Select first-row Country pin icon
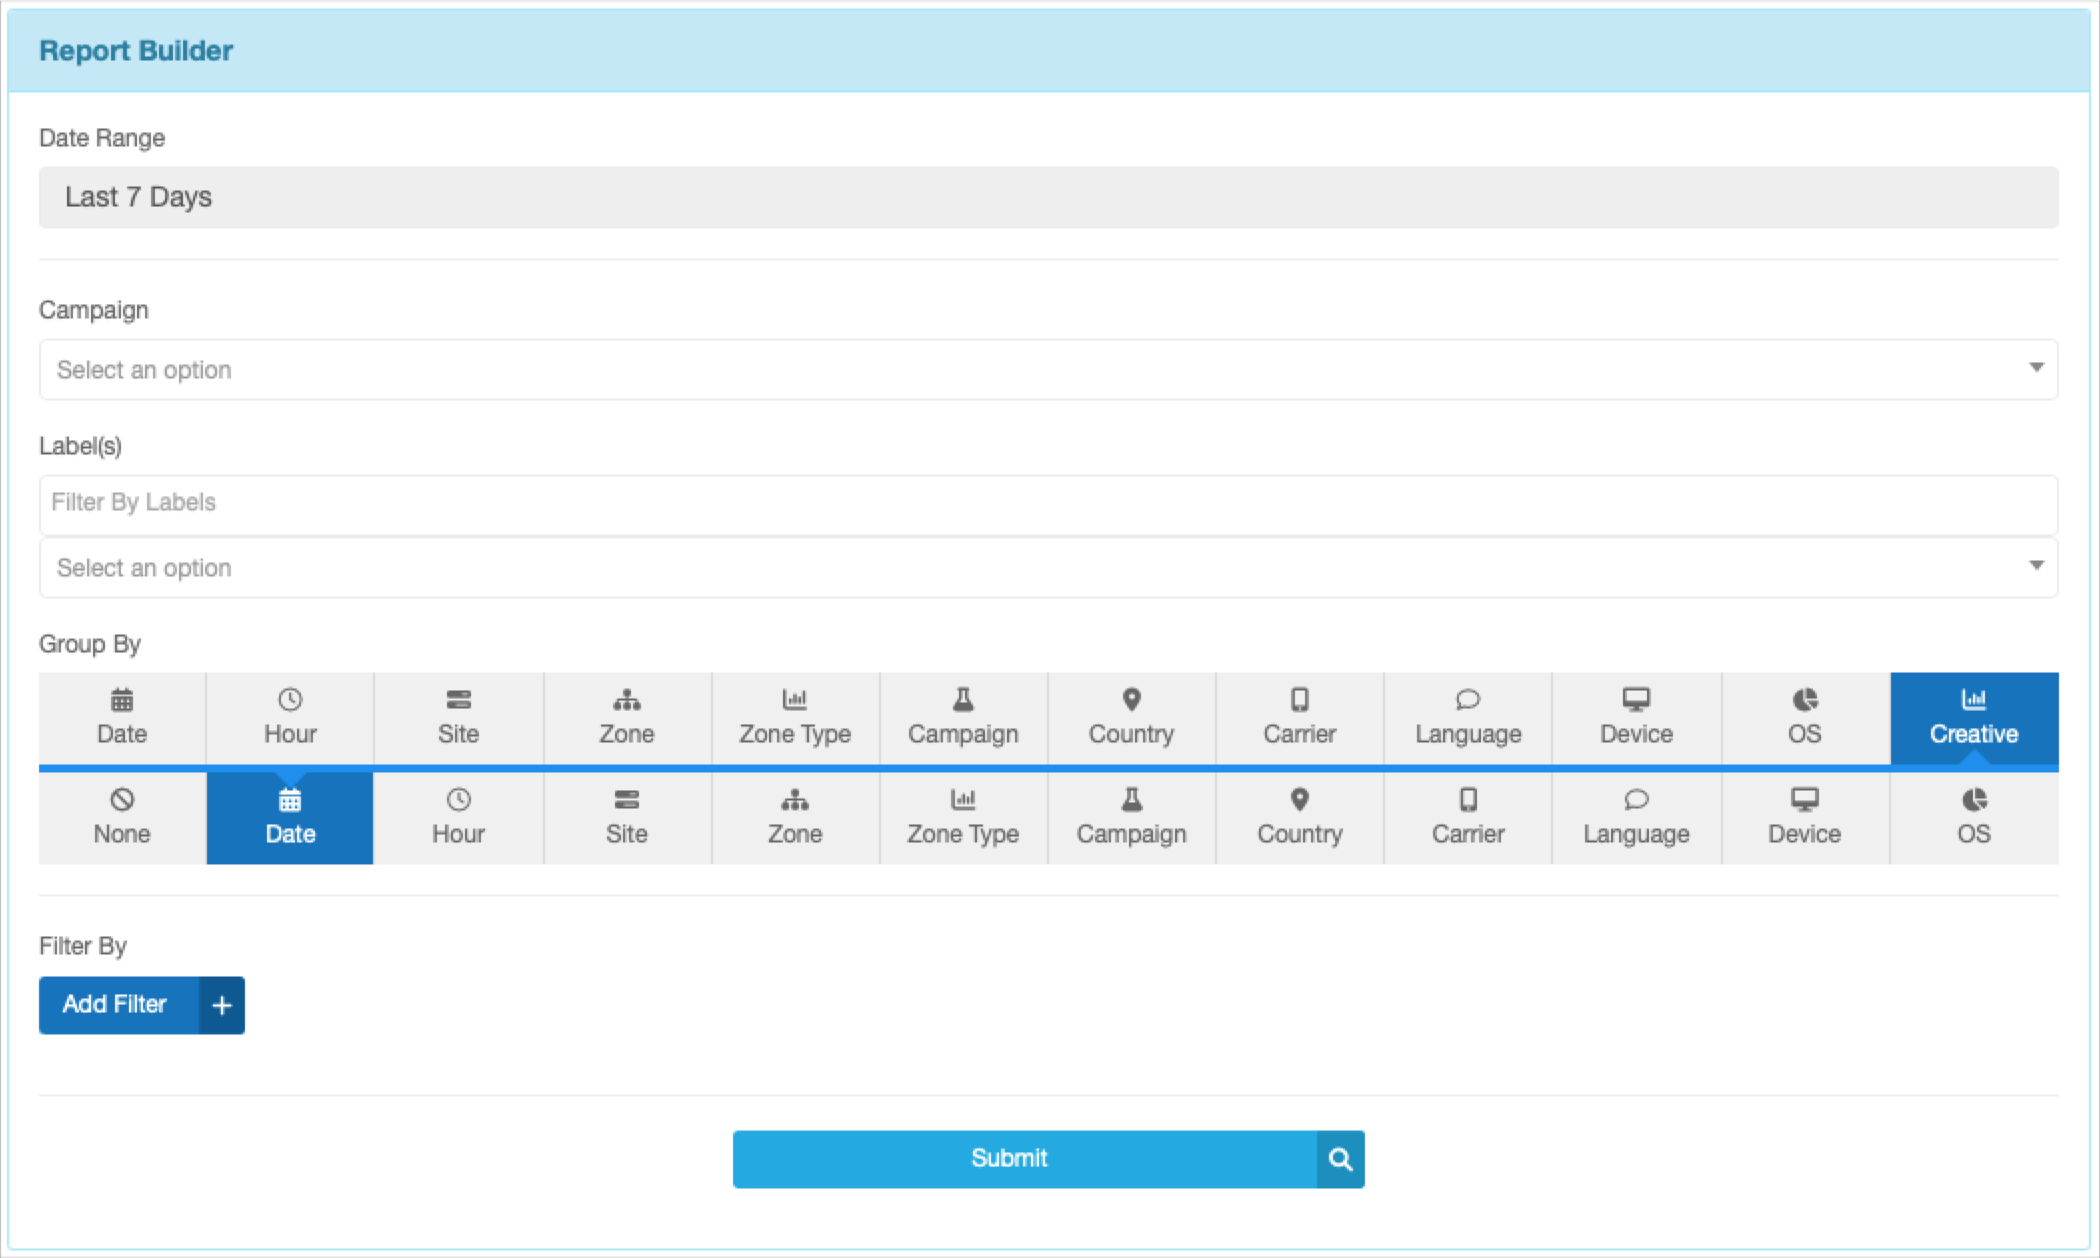 tap(1131, 699)
